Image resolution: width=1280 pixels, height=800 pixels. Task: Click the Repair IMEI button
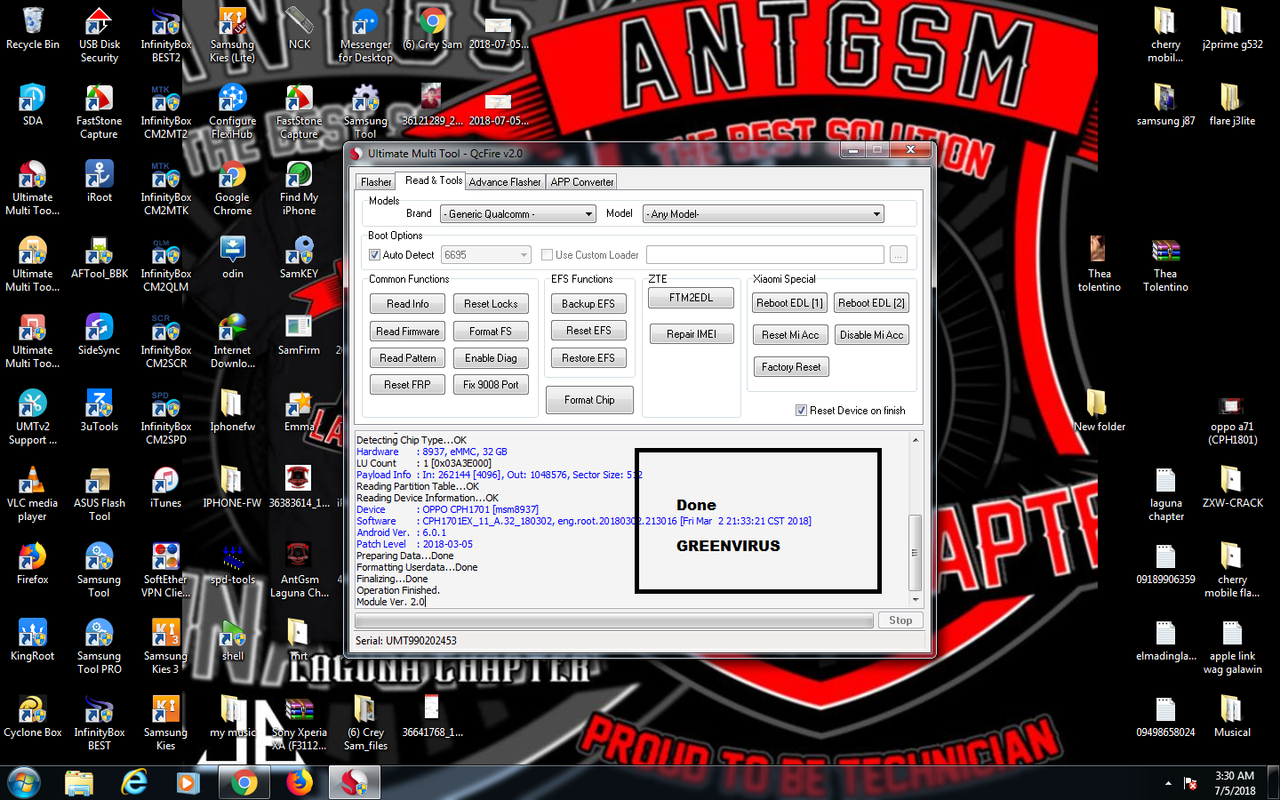692,334
